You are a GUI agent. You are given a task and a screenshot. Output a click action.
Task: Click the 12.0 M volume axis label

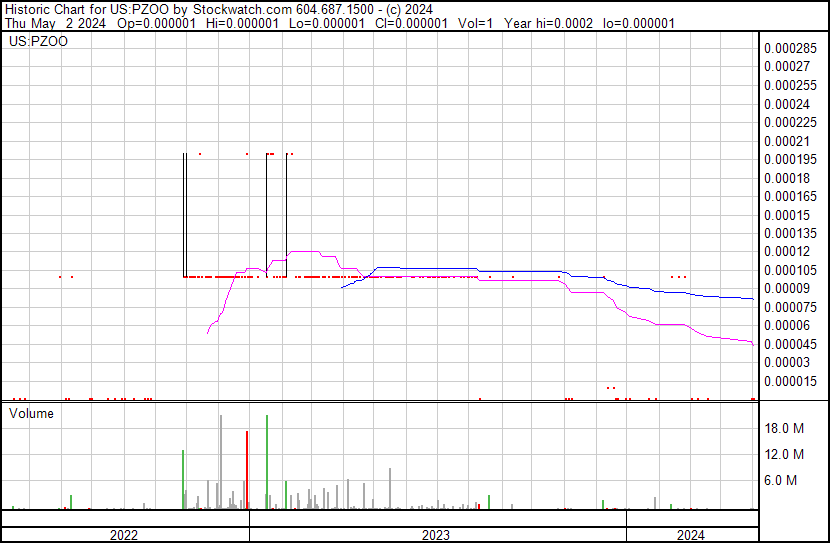point(784,454)
